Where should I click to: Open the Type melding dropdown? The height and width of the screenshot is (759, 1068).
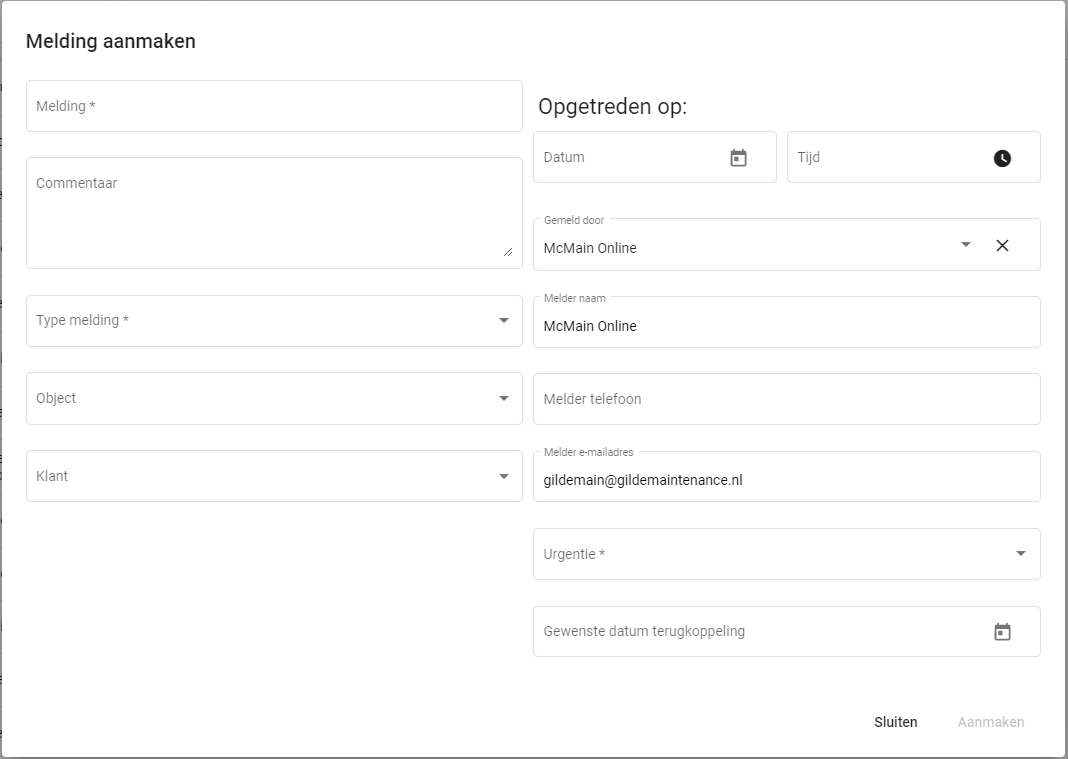click(x=503, y=321)
